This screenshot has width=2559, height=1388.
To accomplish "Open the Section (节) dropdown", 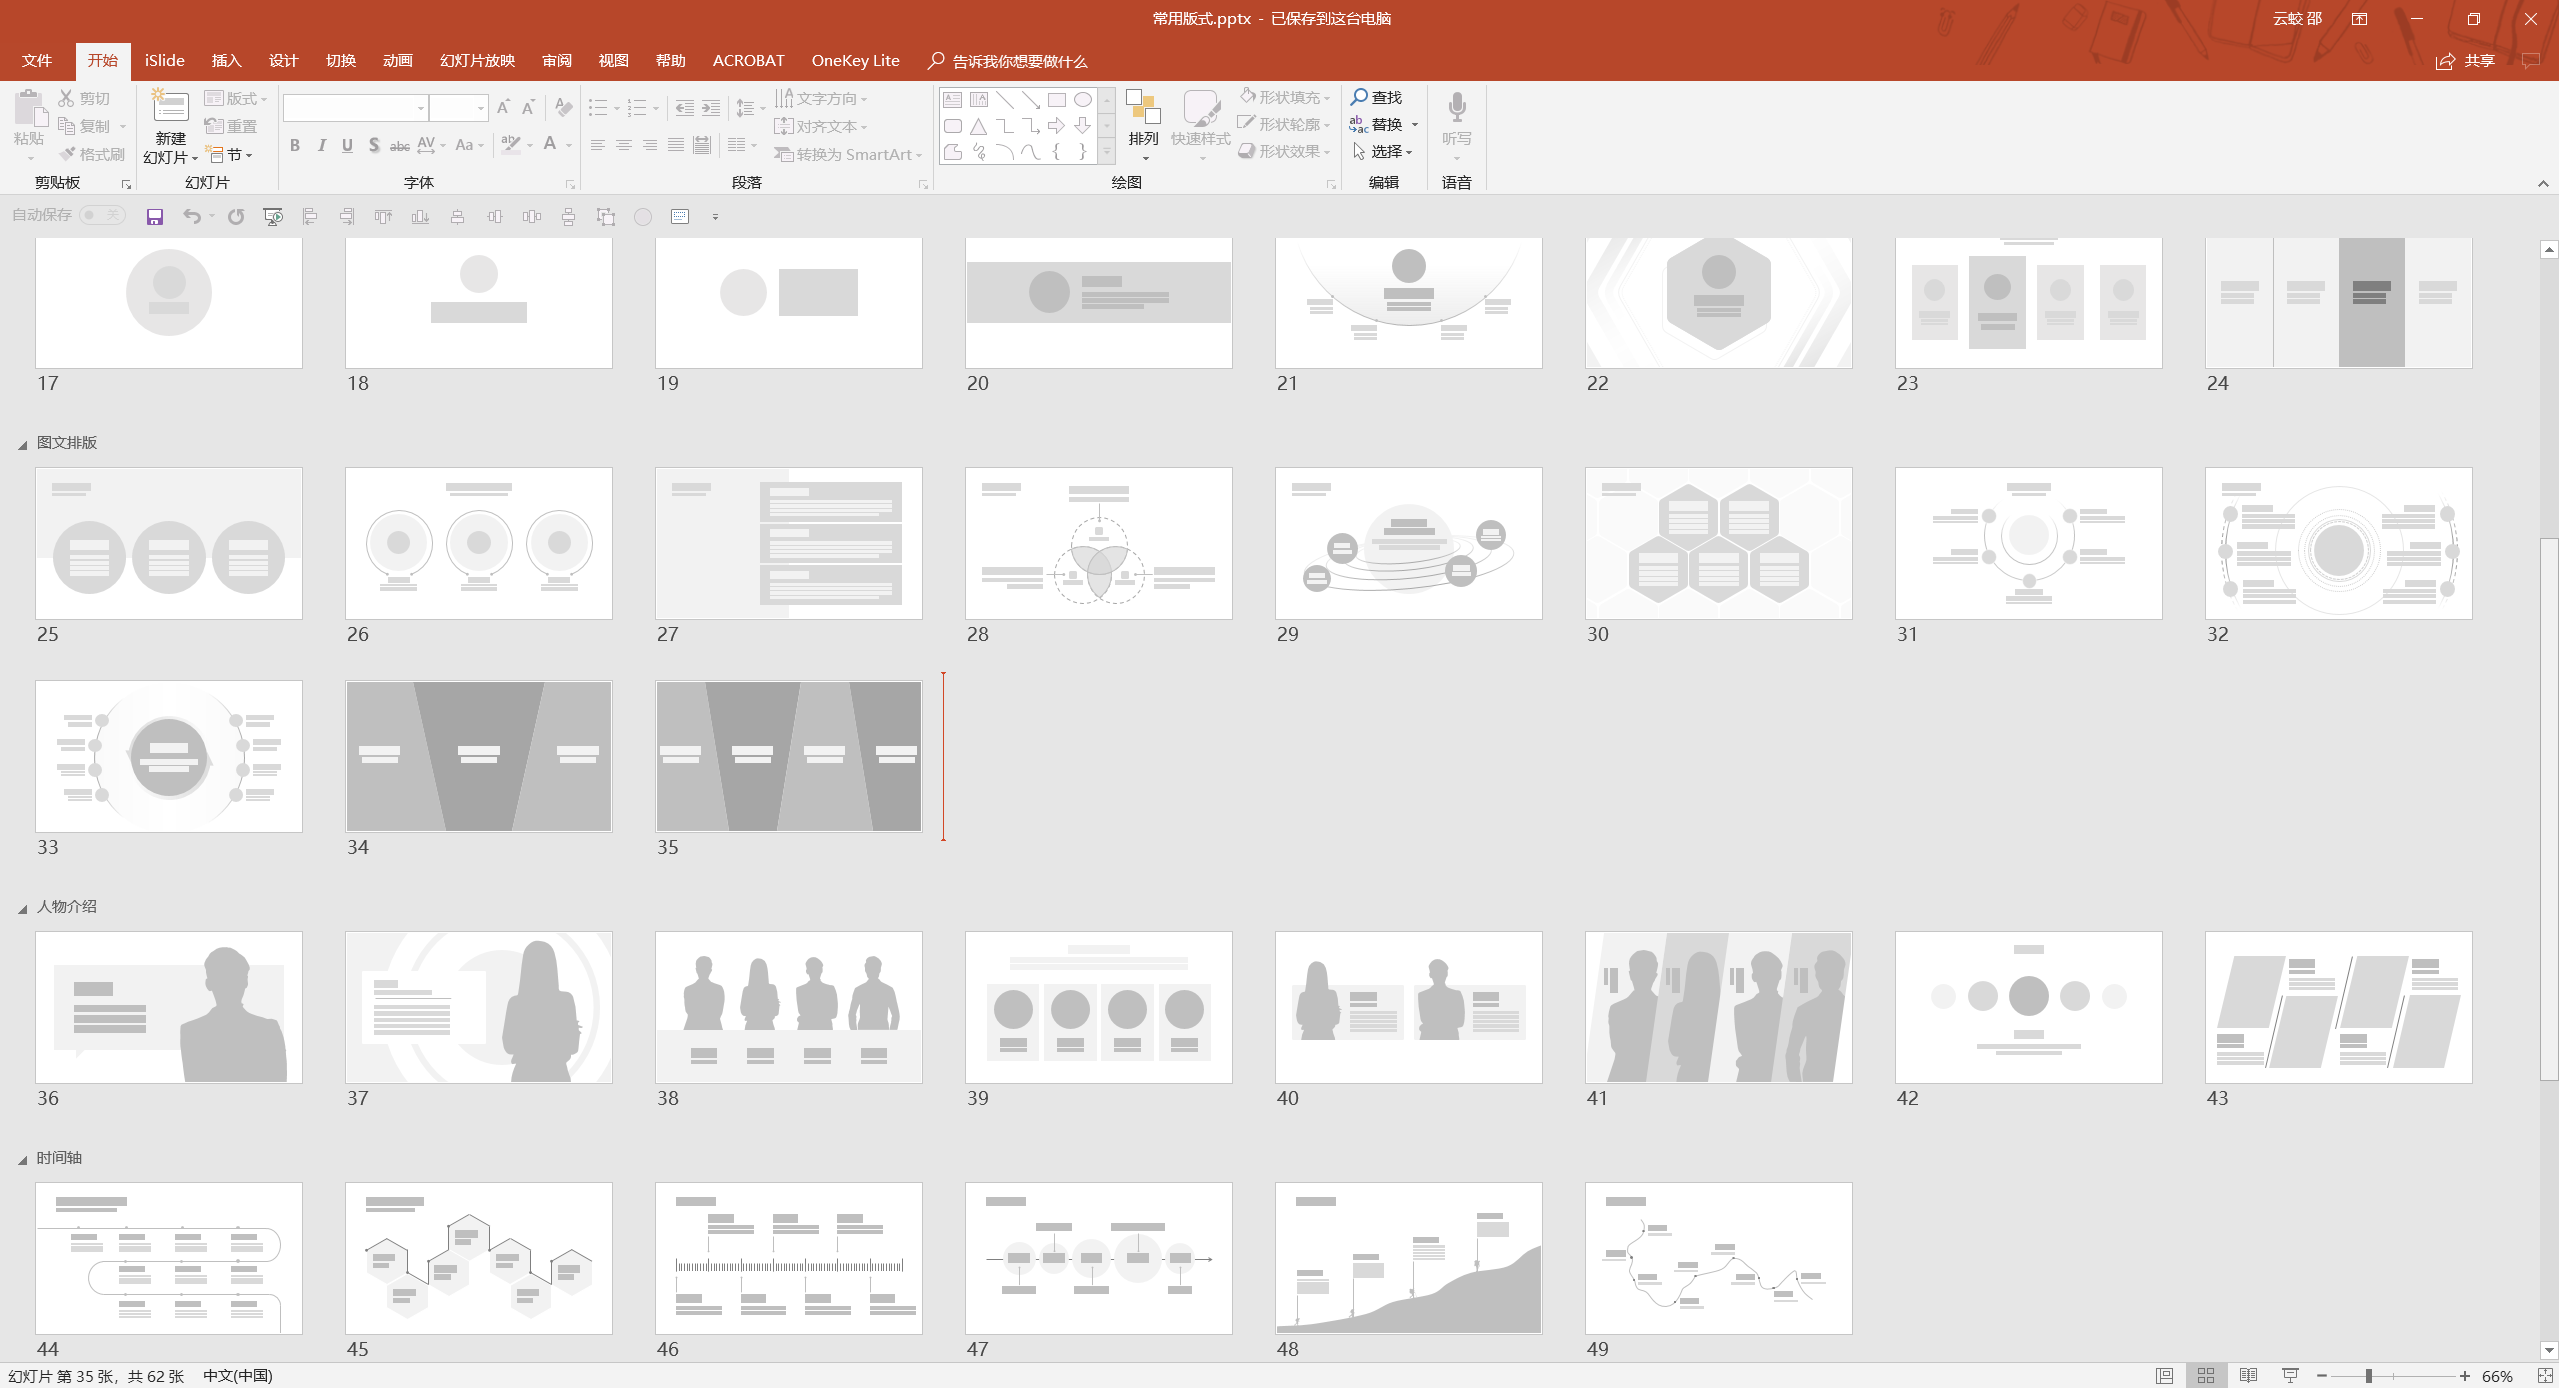I will [x=229, y=154].
